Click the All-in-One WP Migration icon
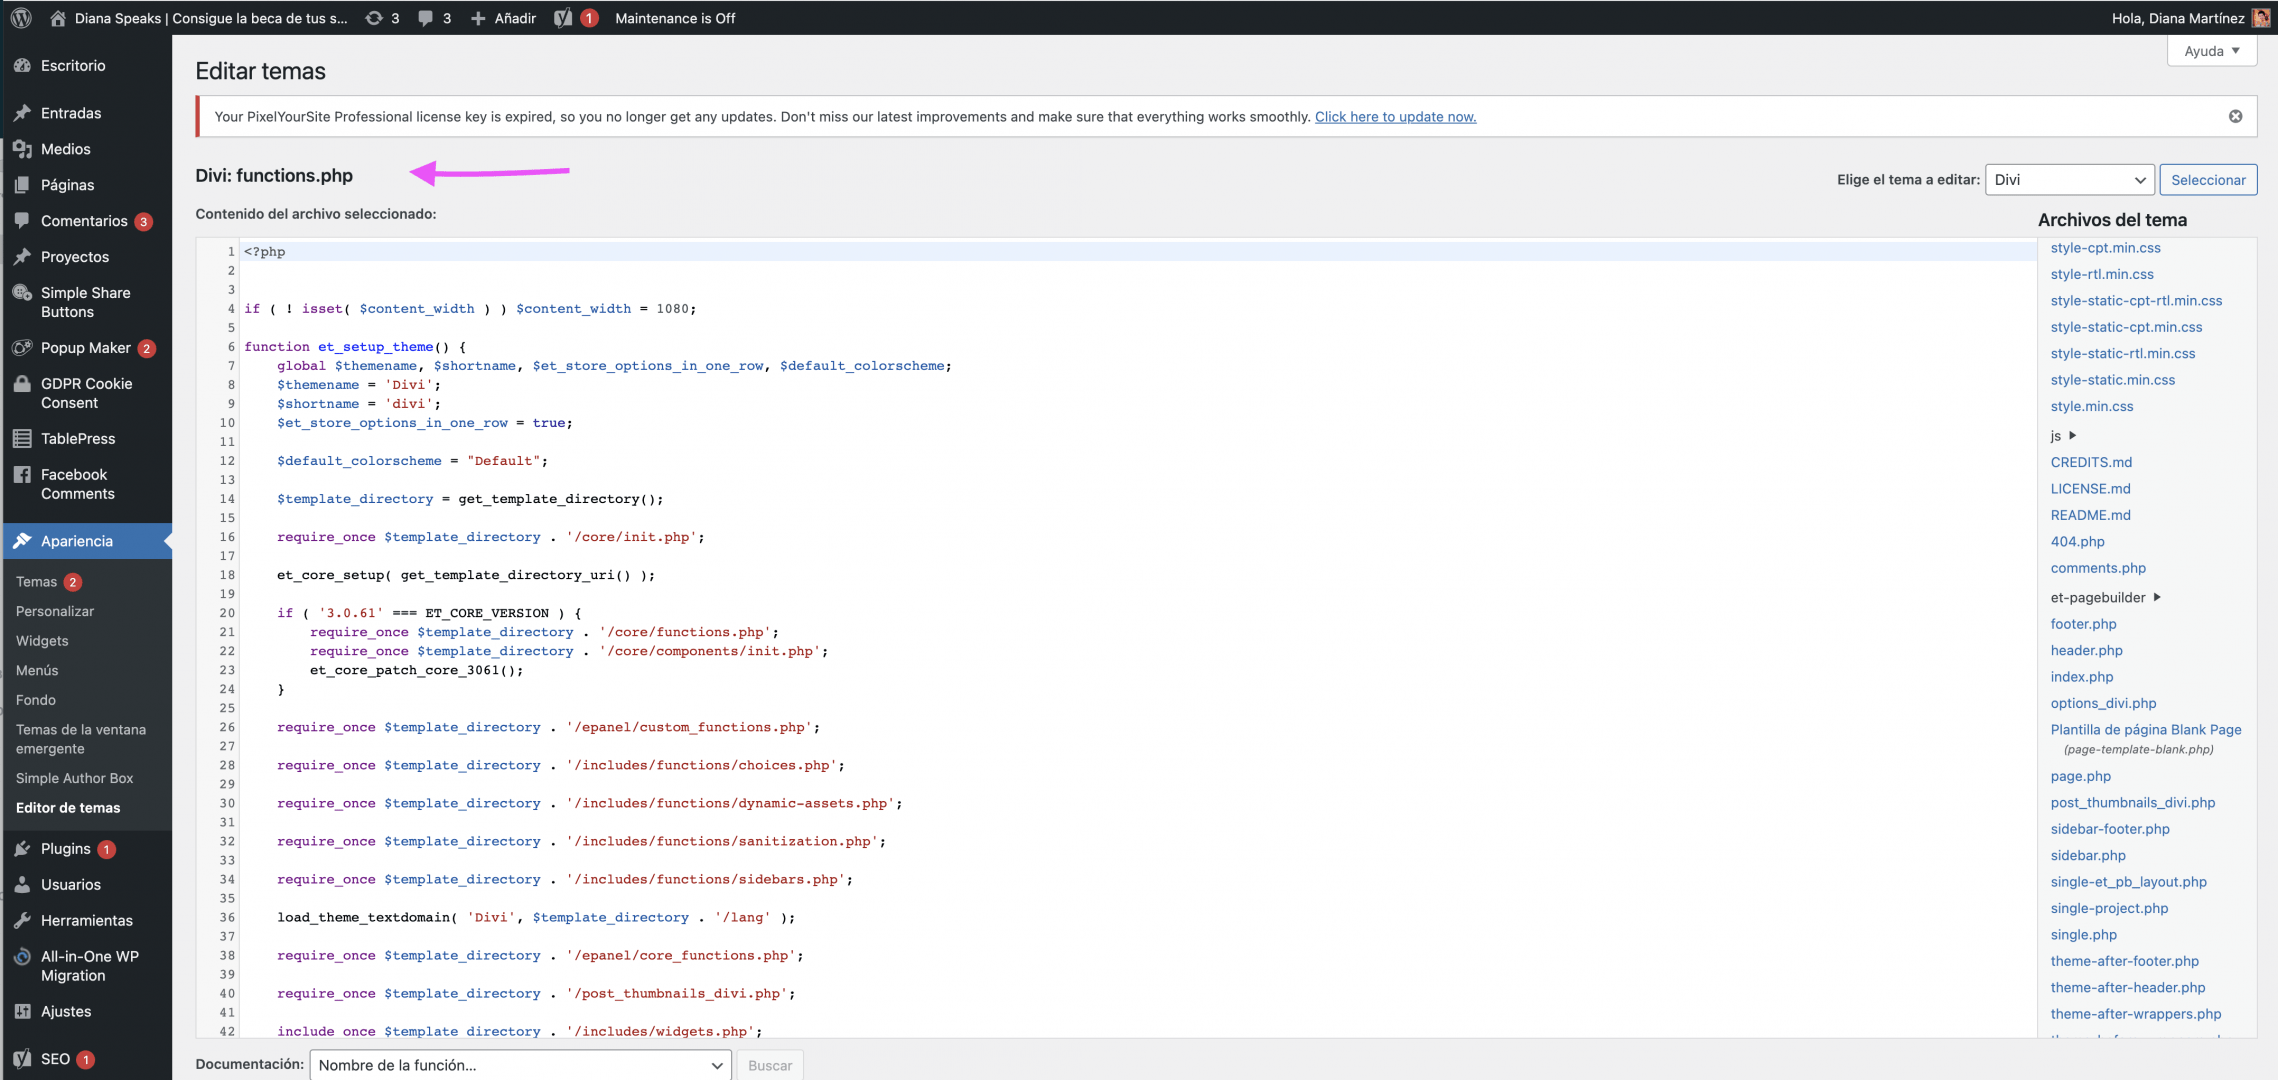 (22, 957)
